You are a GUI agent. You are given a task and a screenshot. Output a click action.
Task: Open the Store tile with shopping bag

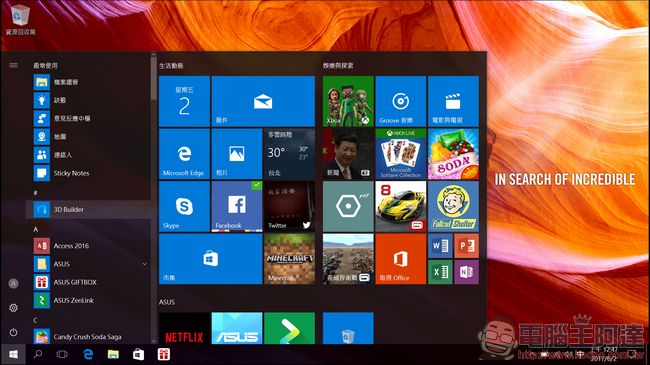click(x=211, y=259)
